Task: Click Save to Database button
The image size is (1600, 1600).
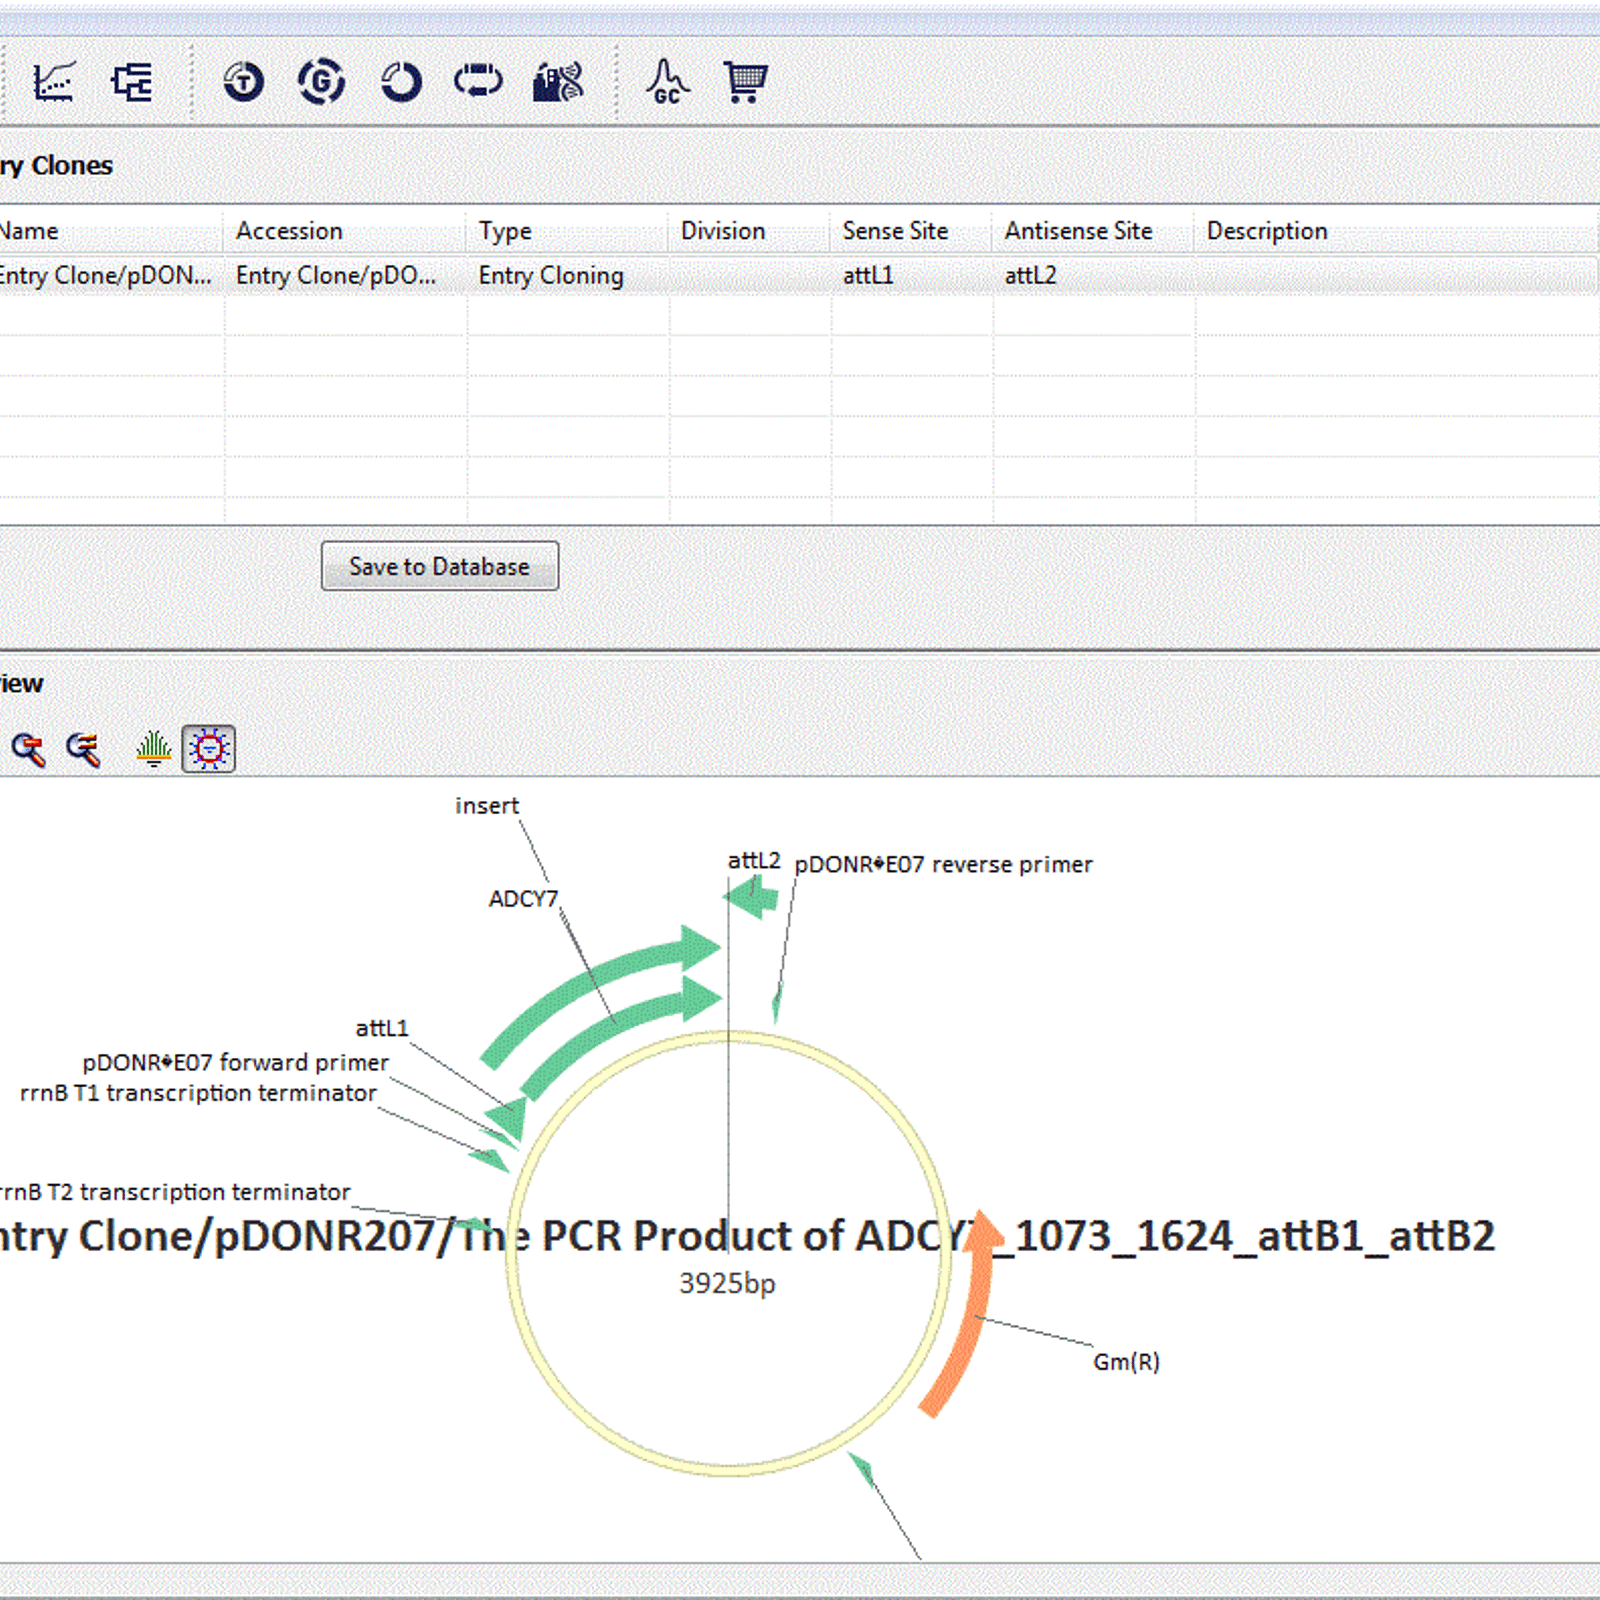Action: click(440, 566)
